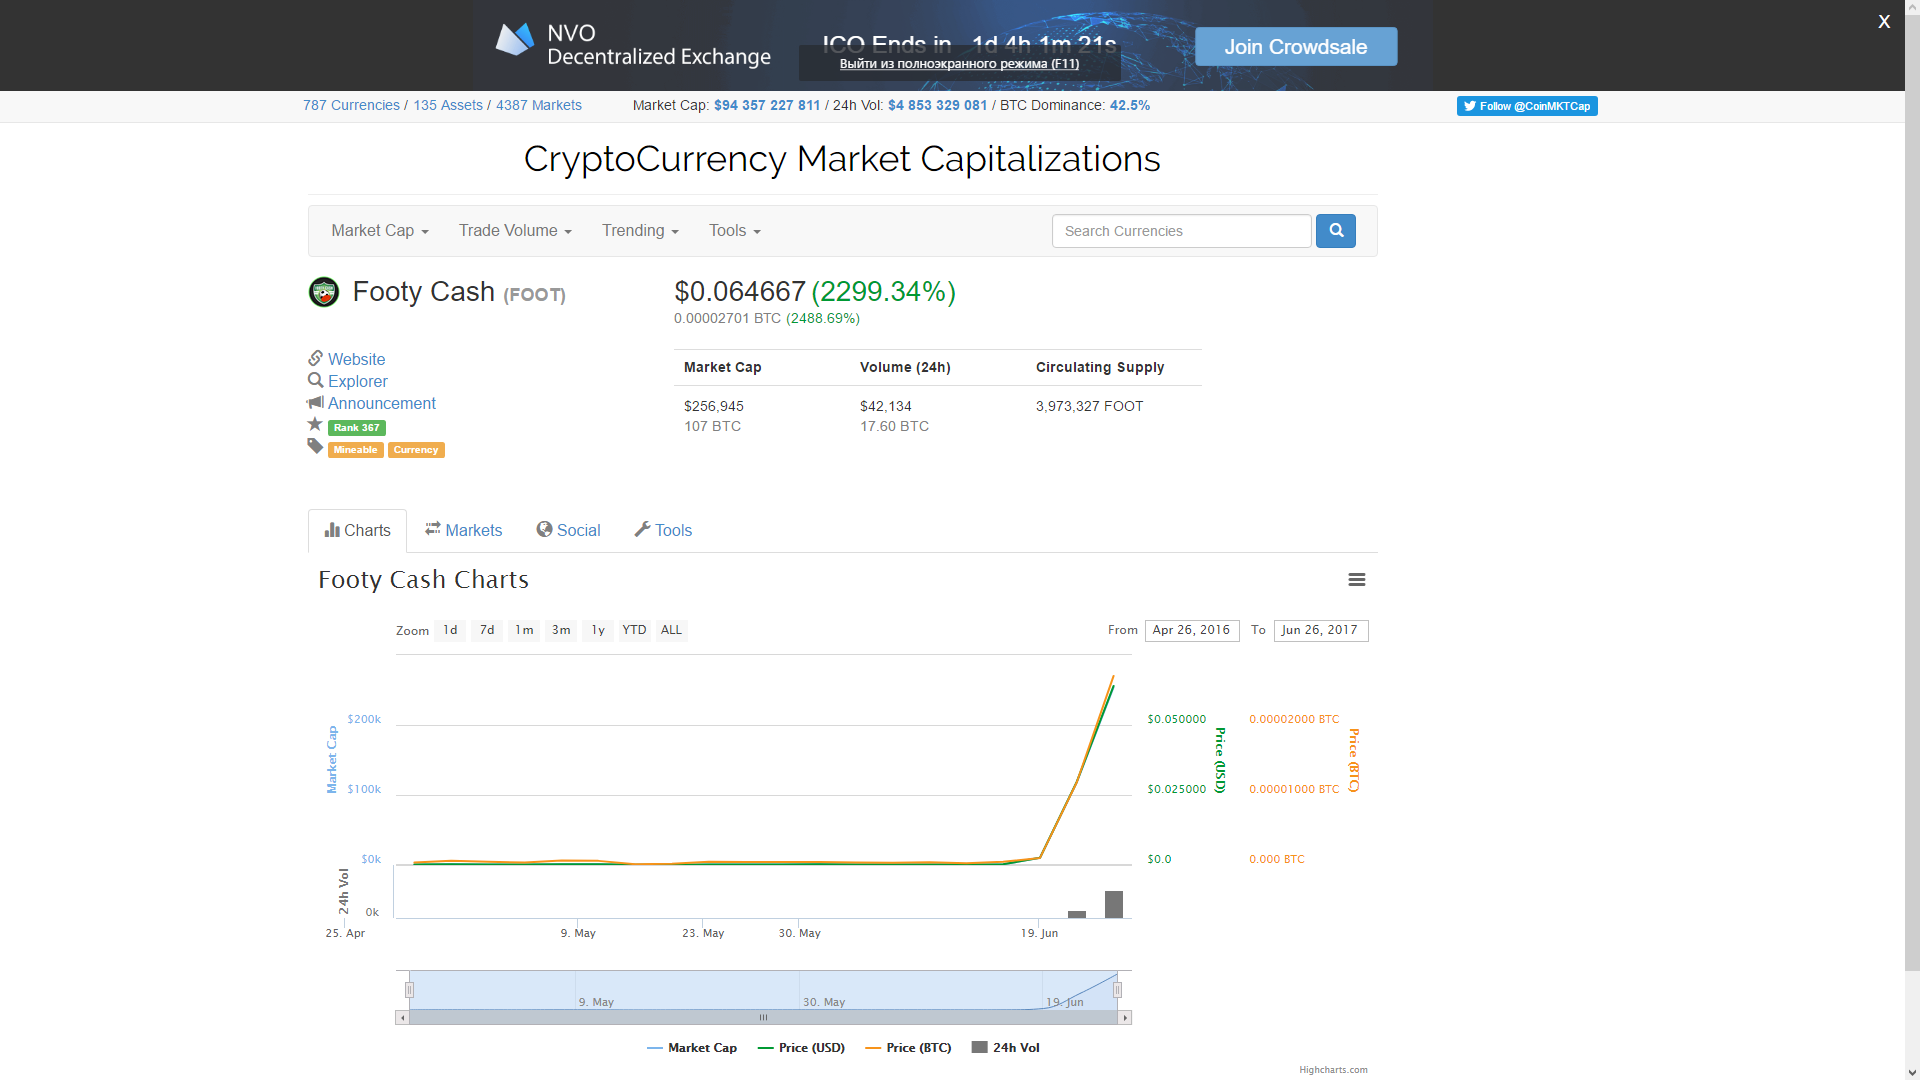The image size is (1920, 1080).
Task: Set chart zoom to 1m
Action: [524, 630]
